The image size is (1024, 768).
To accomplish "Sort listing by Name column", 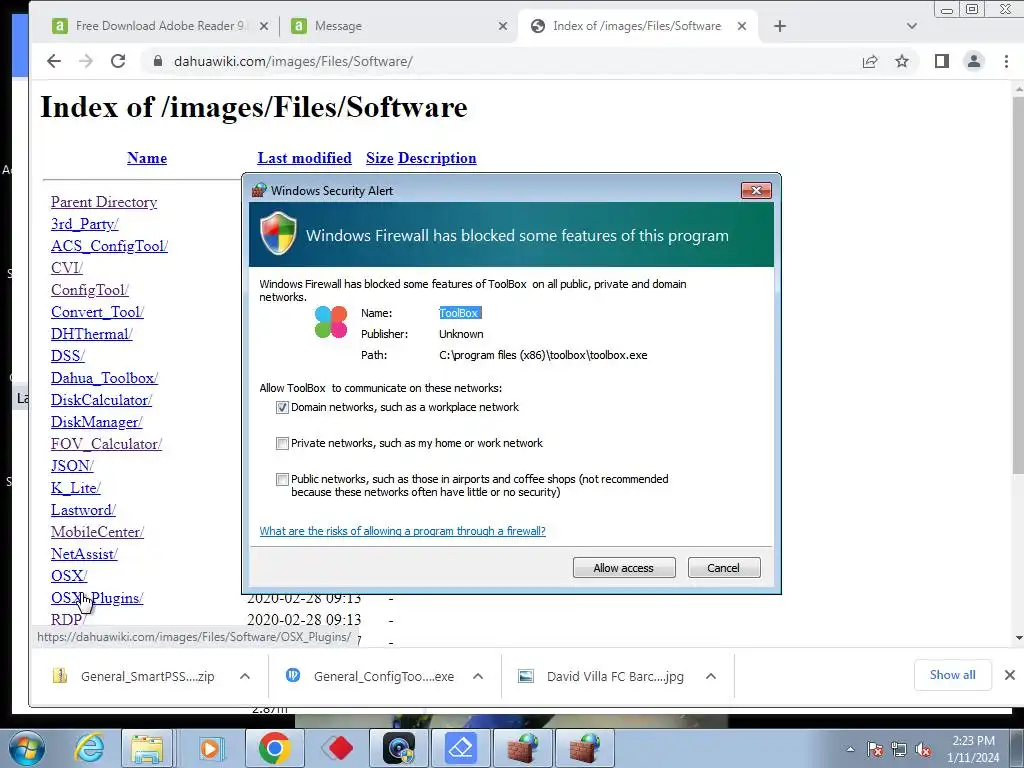I will (147, 158).
